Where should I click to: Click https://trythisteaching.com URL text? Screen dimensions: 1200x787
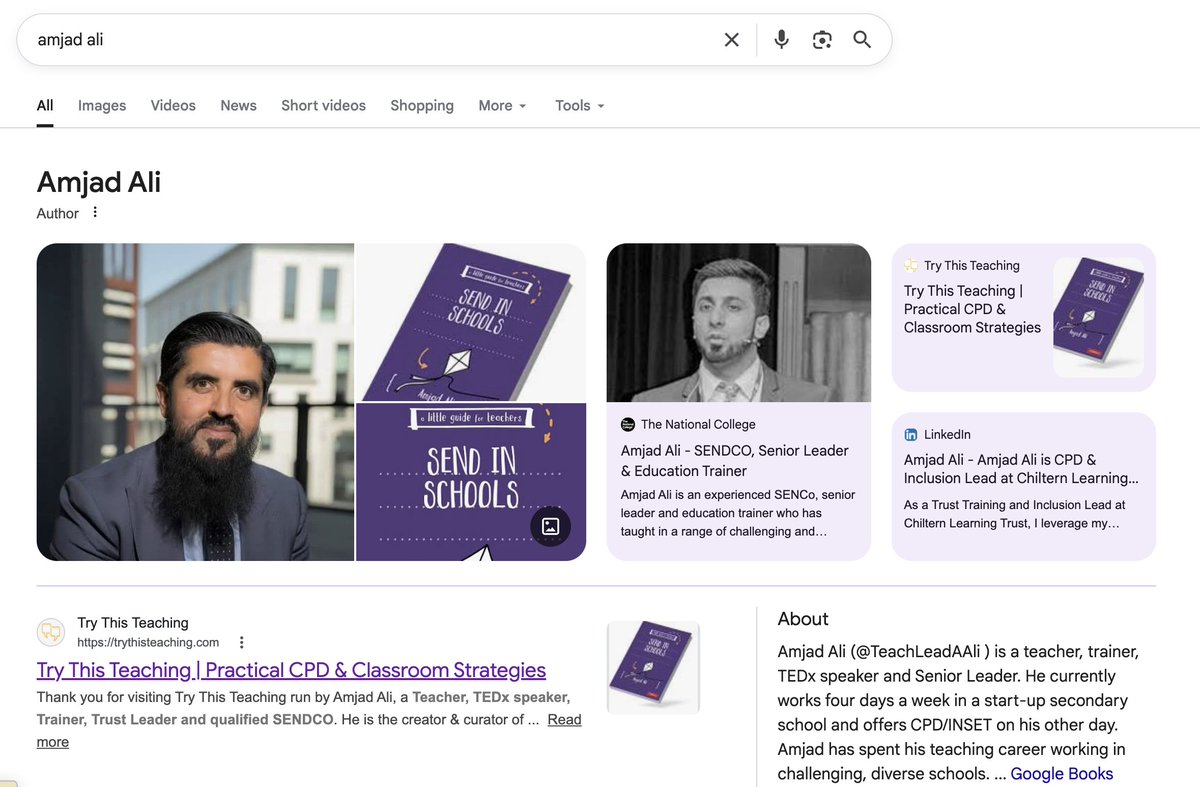(x=148, y=643)
